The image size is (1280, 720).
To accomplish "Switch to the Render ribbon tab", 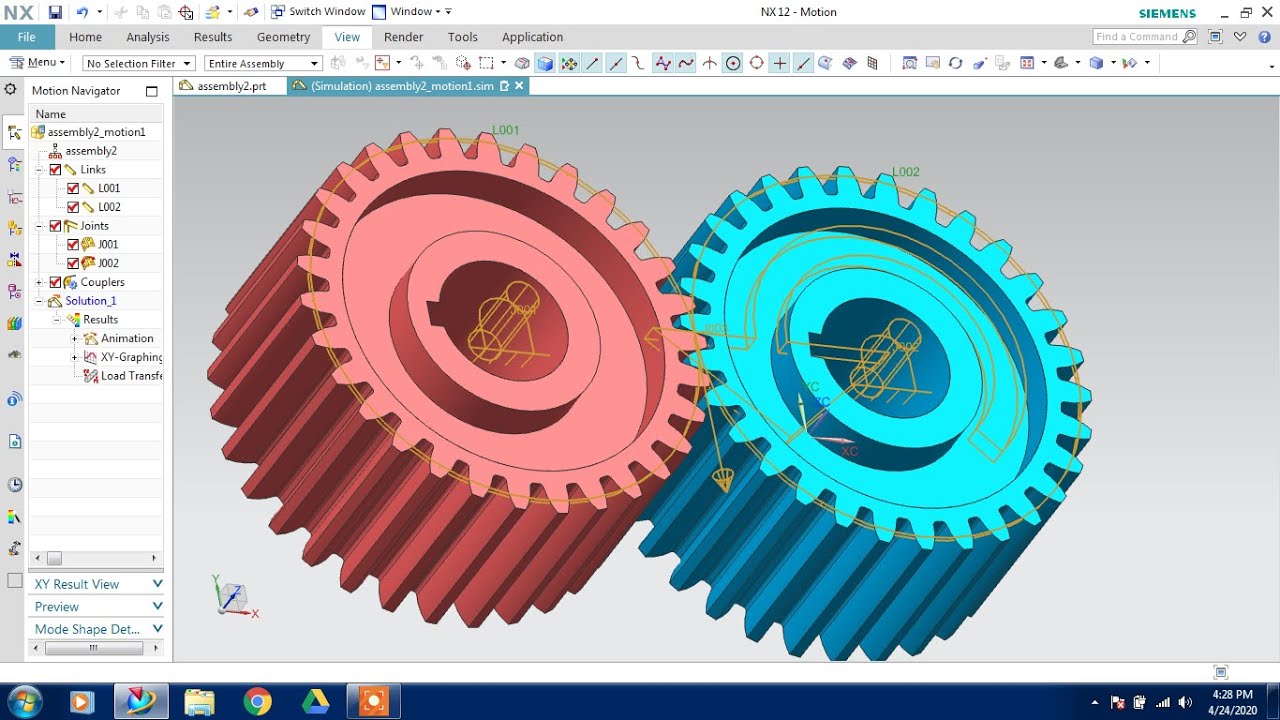I will coord(404,37).
